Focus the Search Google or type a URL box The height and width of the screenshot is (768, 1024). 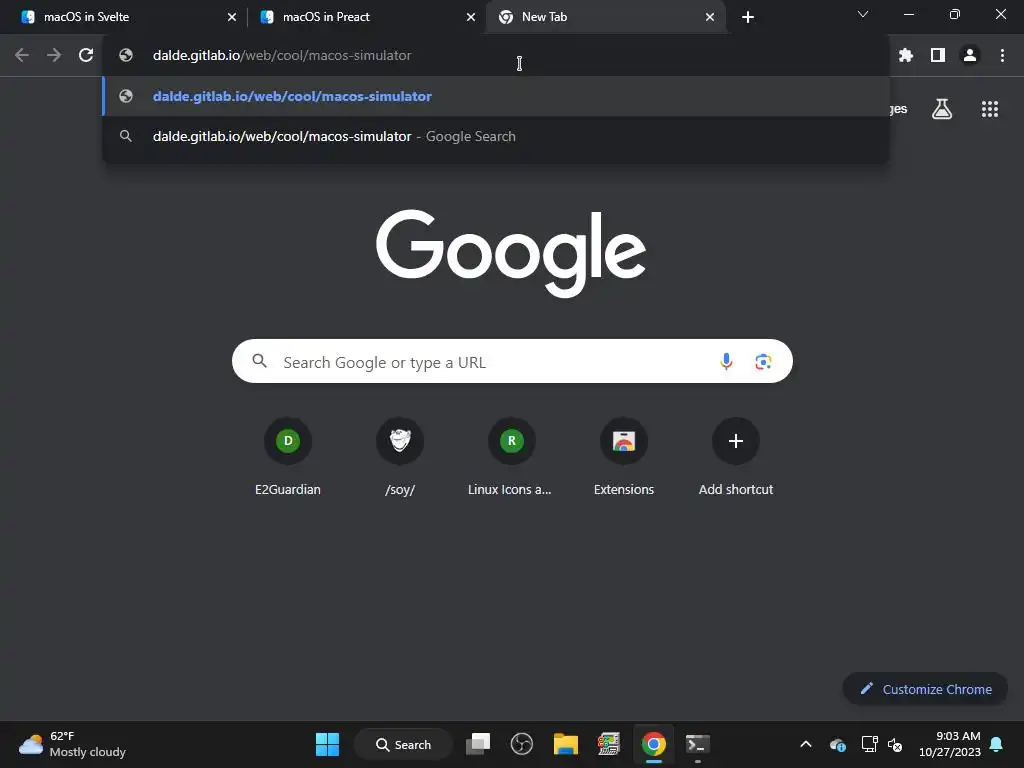pyautogui.click(x=512, y=361)
